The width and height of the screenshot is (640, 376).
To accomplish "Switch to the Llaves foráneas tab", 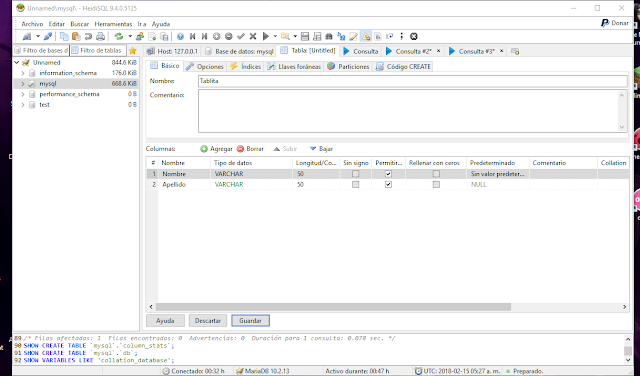I will [294, 67].
